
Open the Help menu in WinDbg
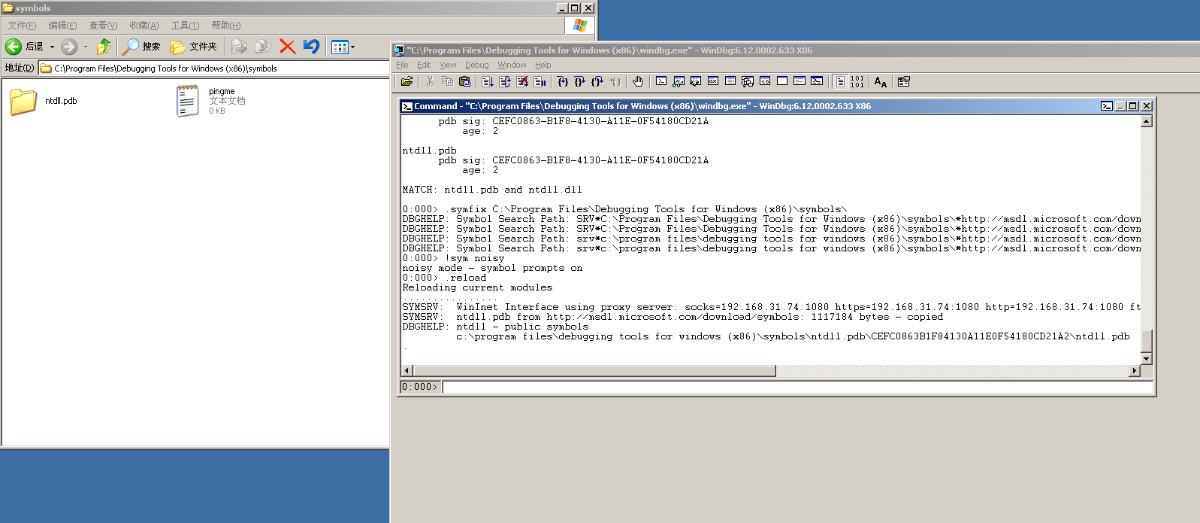pyautogui.click(x=543, y=64)
